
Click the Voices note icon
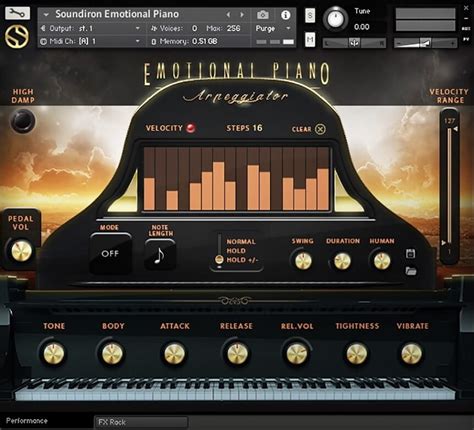click(154, 29)
